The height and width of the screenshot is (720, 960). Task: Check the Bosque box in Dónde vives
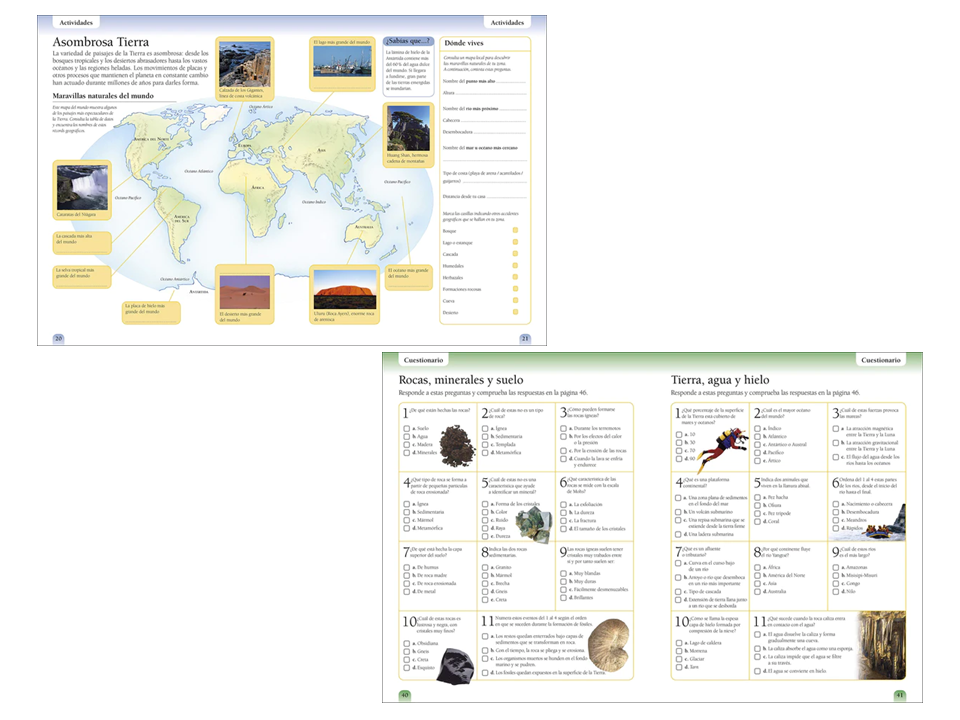pos(516,230)
